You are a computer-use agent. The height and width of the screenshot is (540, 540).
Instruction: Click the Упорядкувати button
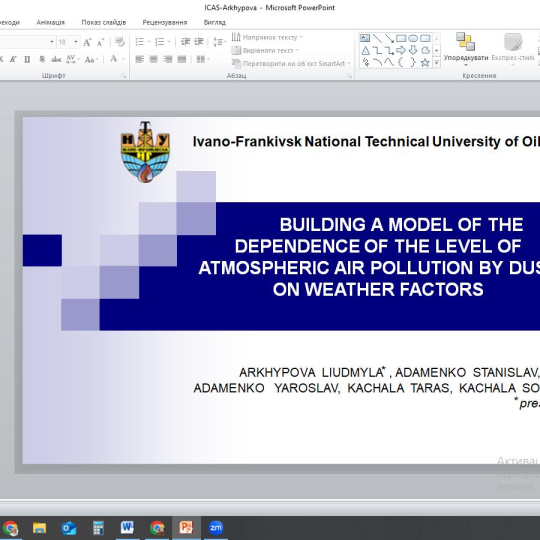pos(466,49)
